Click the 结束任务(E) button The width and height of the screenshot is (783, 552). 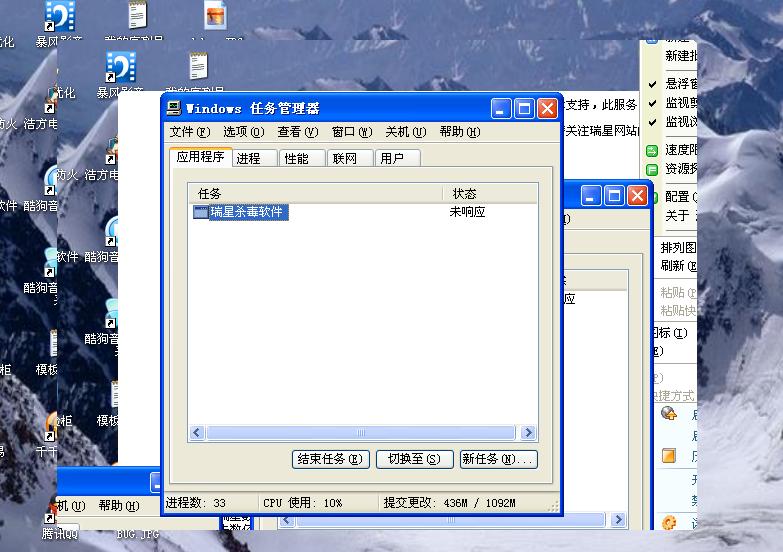[331, 459]
